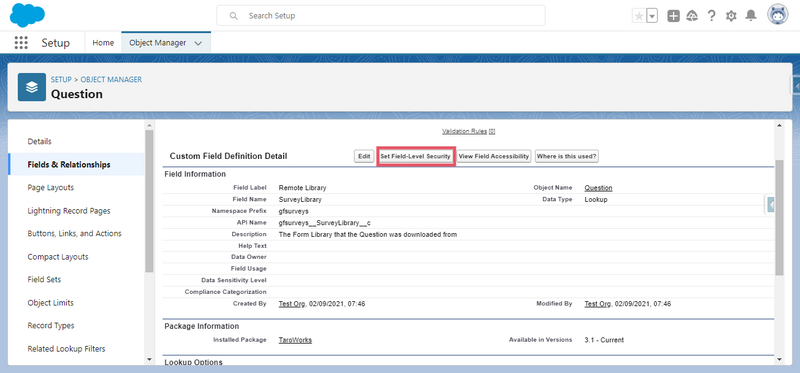
Task: Click main panel scrollbar up arrow
Action: click(779, 126)
